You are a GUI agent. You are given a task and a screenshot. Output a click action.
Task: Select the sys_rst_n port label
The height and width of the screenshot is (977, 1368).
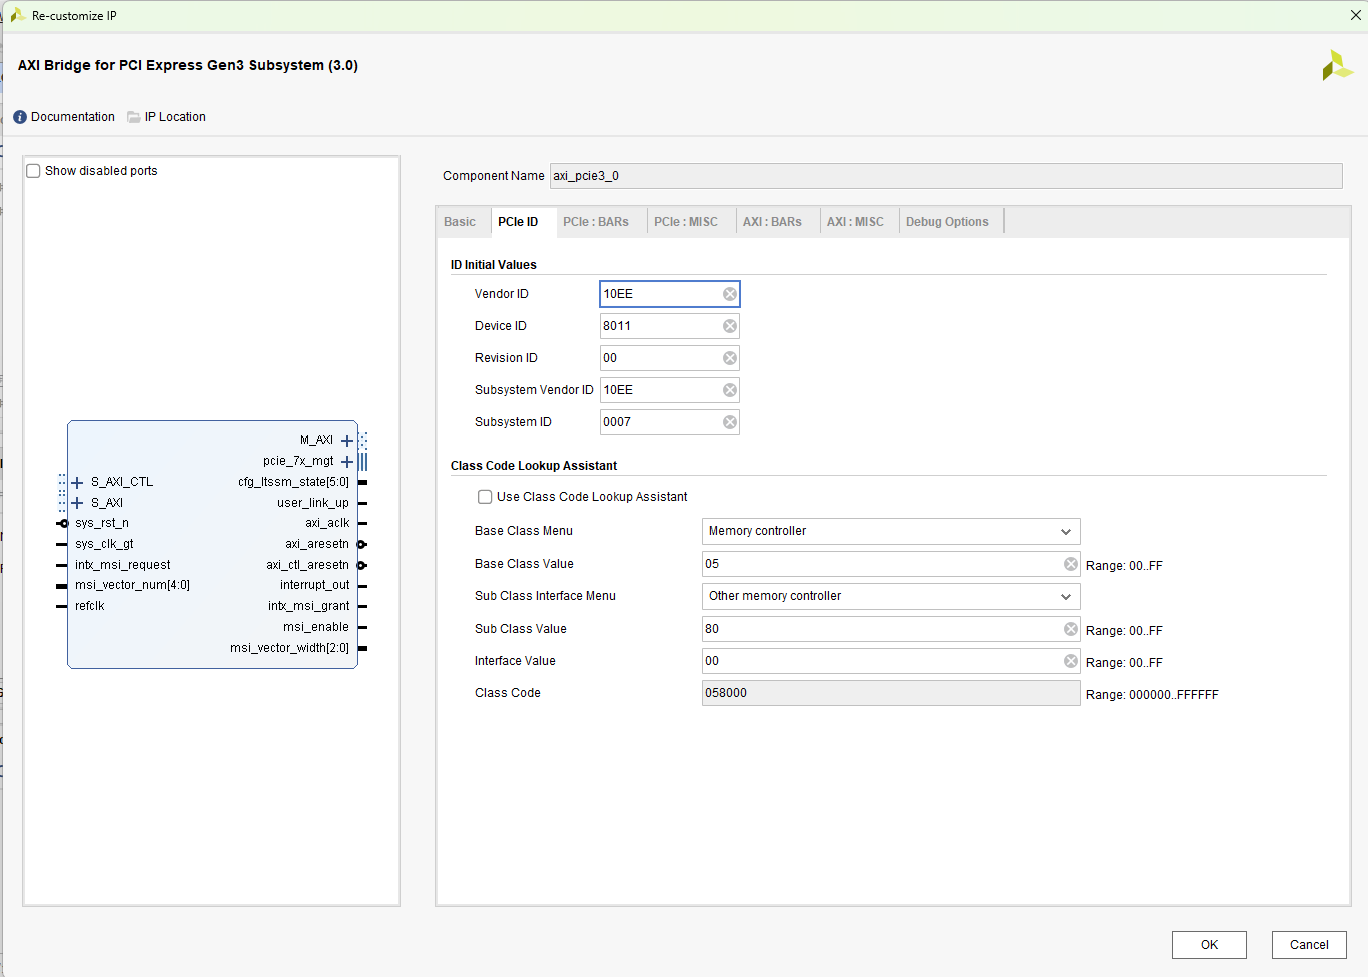(x=102, y=523)
